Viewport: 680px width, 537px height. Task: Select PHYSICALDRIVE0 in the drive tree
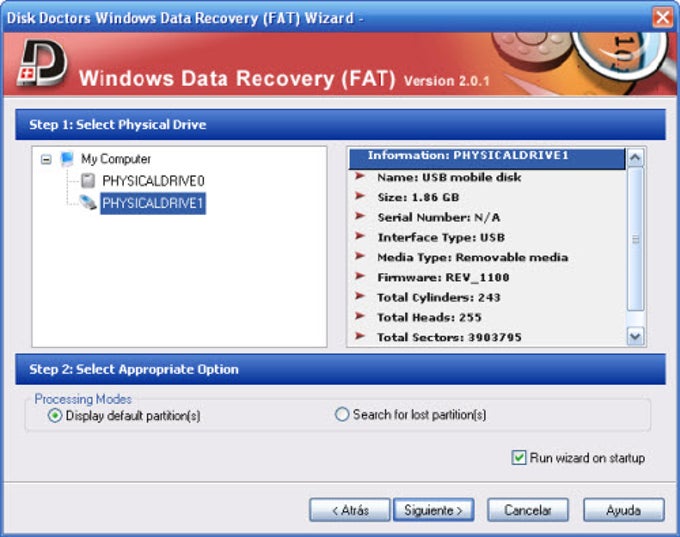pos(153,180)
